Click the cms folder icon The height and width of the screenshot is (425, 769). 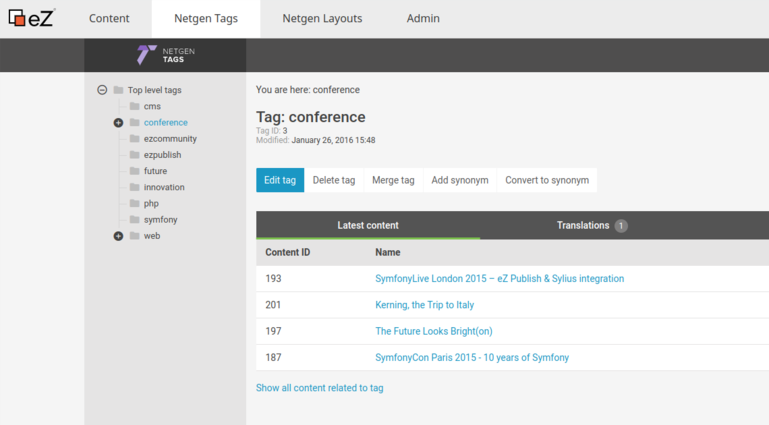coord(134,106)
